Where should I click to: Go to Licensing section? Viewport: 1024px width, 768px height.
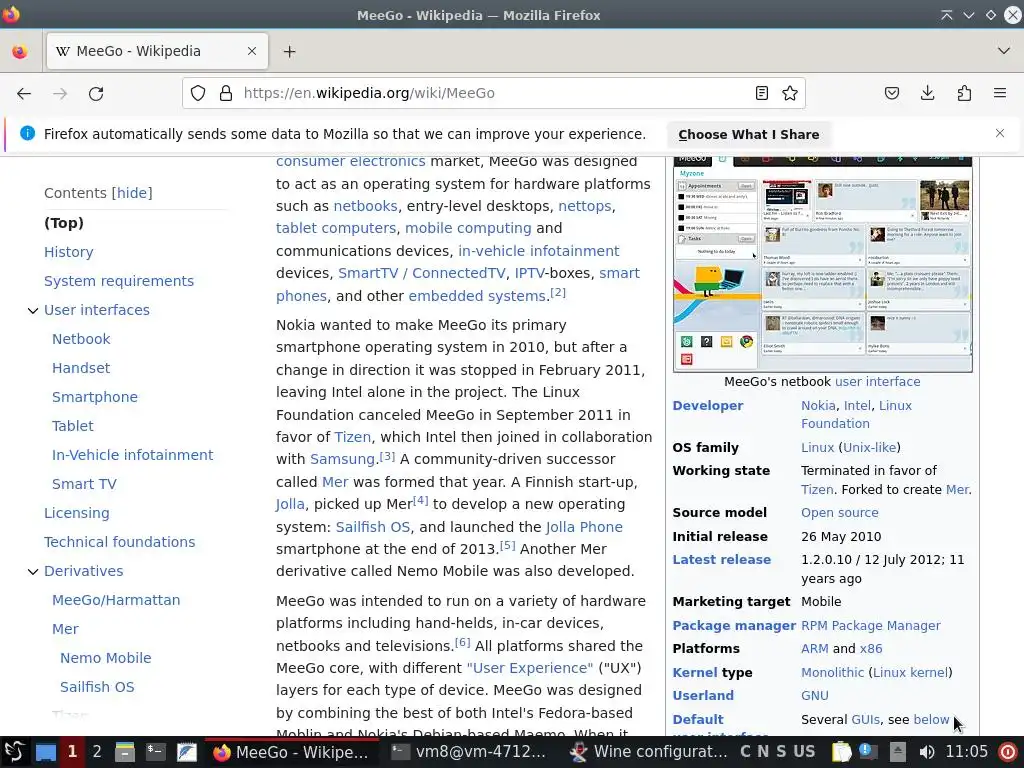point(76,513)
